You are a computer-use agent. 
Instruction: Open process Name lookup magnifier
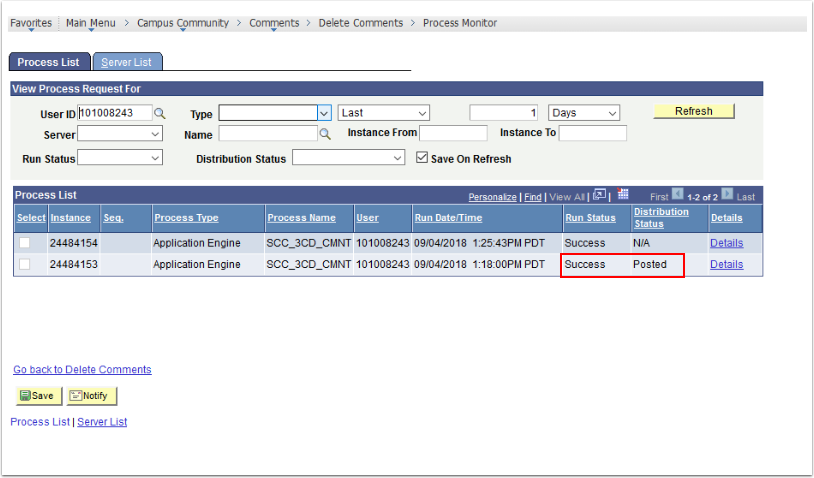coord(325,134)
